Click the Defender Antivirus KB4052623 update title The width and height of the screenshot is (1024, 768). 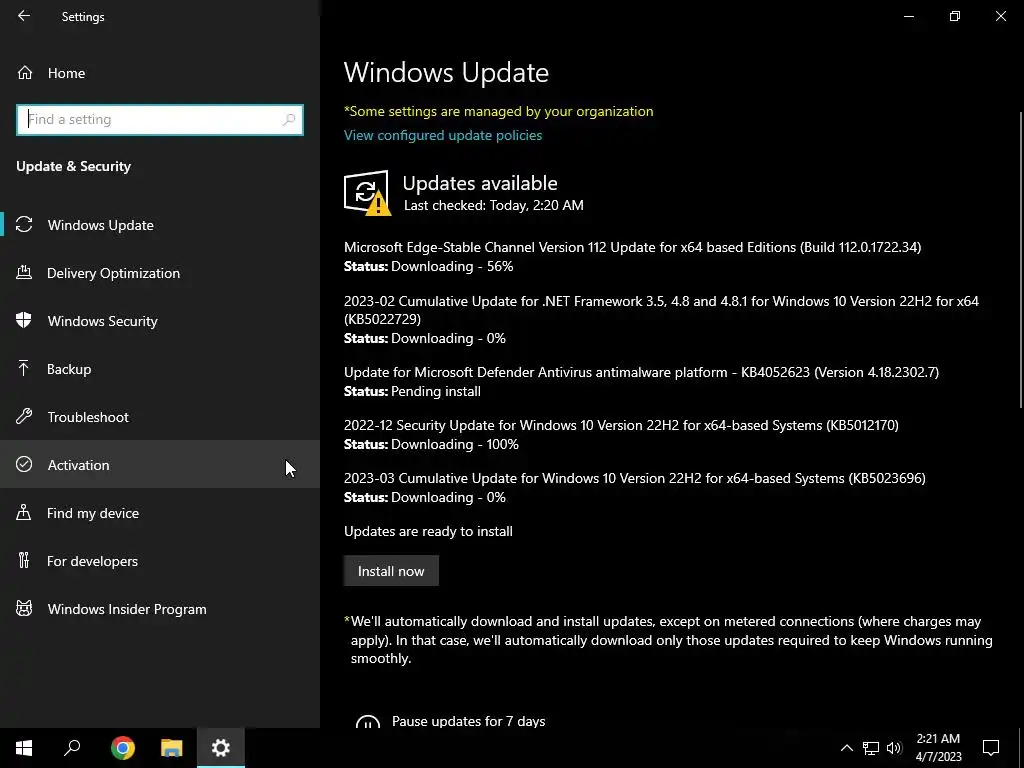[x=641, y=372]
